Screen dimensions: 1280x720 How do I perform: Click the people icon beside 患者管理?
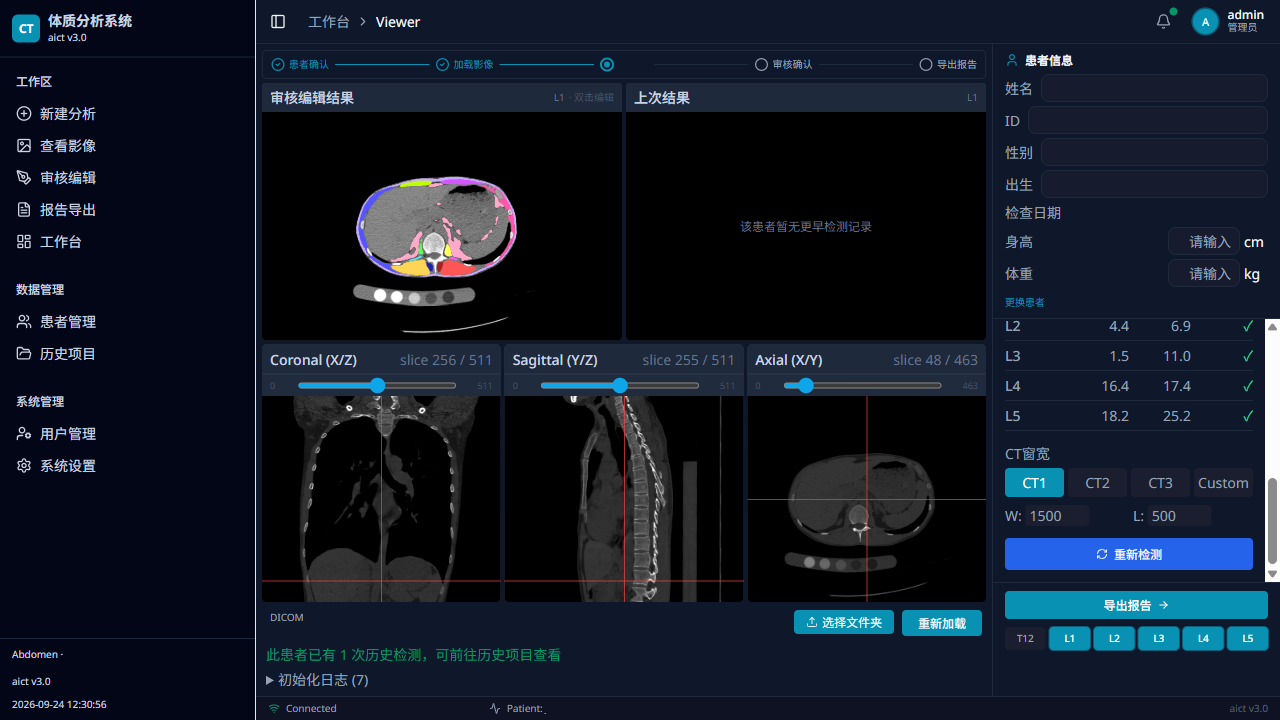point(24,322)
